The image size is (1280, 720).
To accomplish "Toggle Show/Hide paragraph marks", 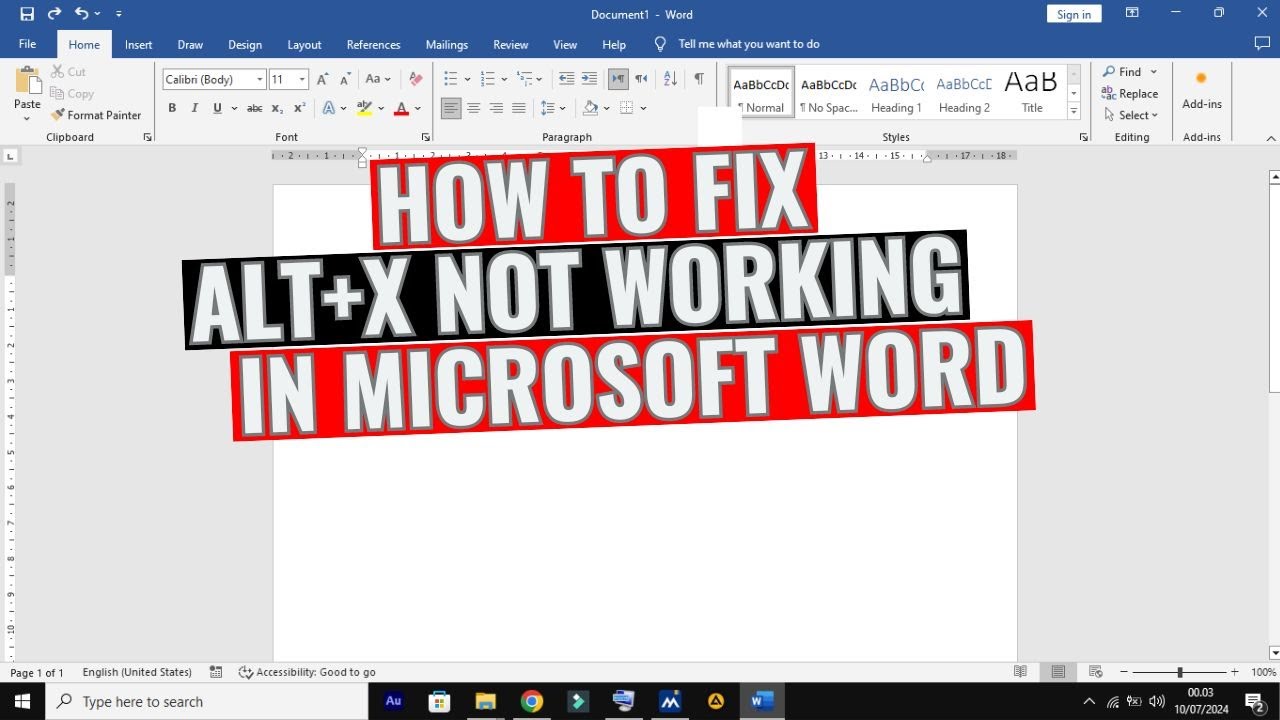I will click(699, 79).
